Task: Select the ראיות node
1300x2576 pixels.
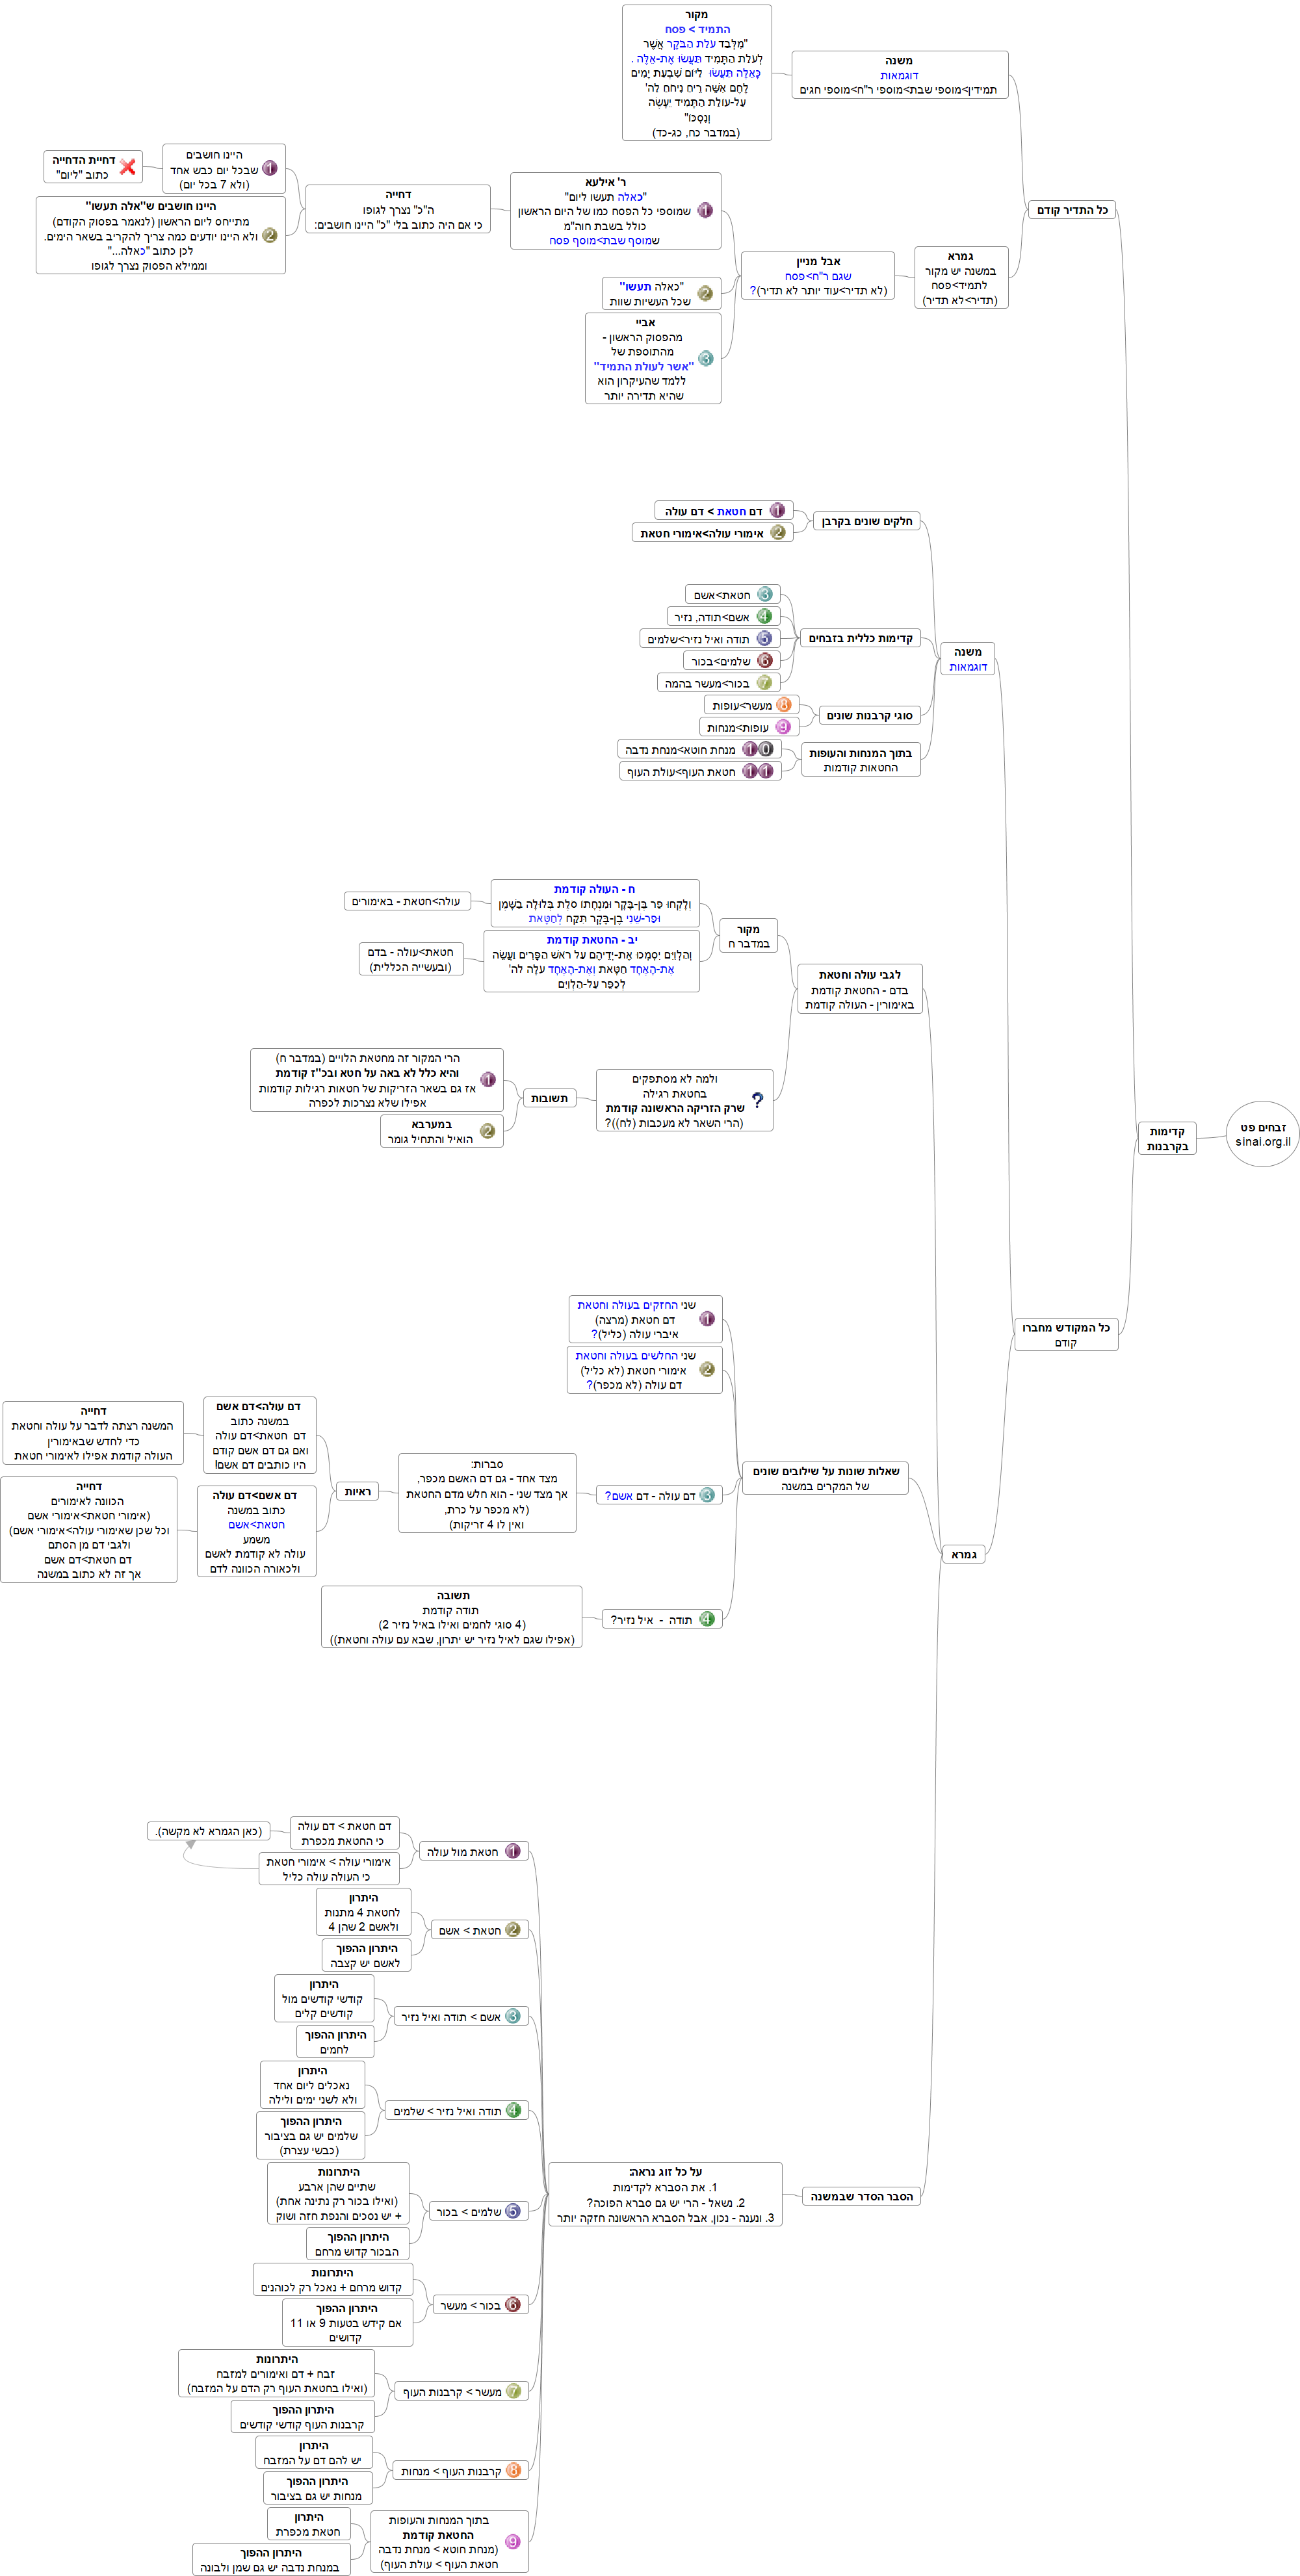Action: coord(357,1491)
